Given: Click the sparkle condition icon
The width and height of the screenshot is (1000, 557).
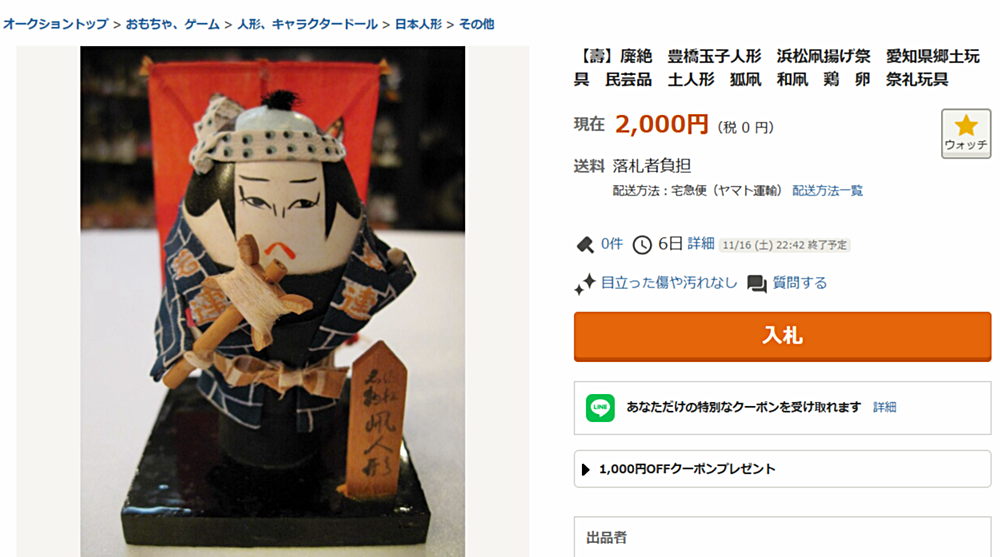Looking at the screenshot, I should 584,284.
